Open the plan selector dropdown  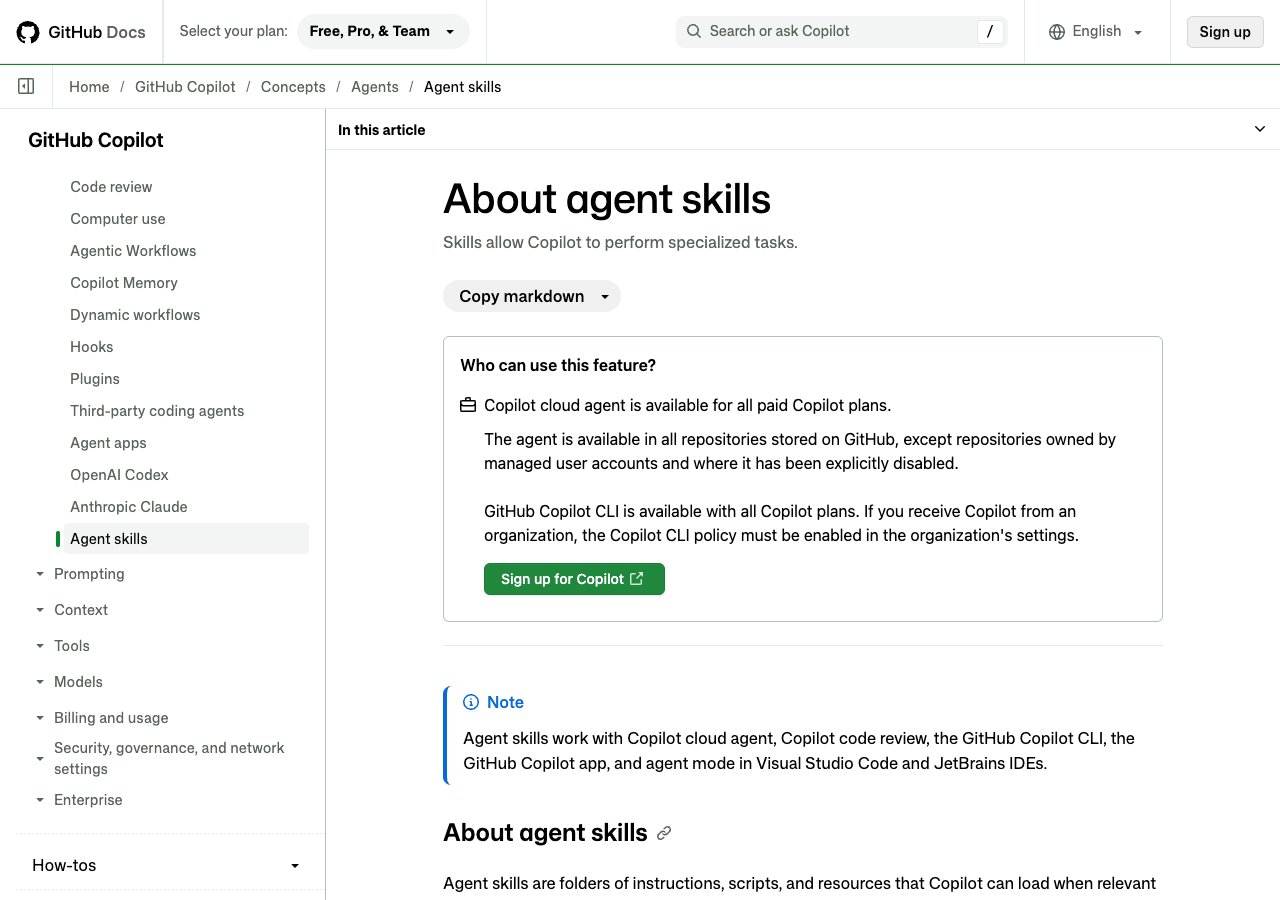tap(383, 31)
